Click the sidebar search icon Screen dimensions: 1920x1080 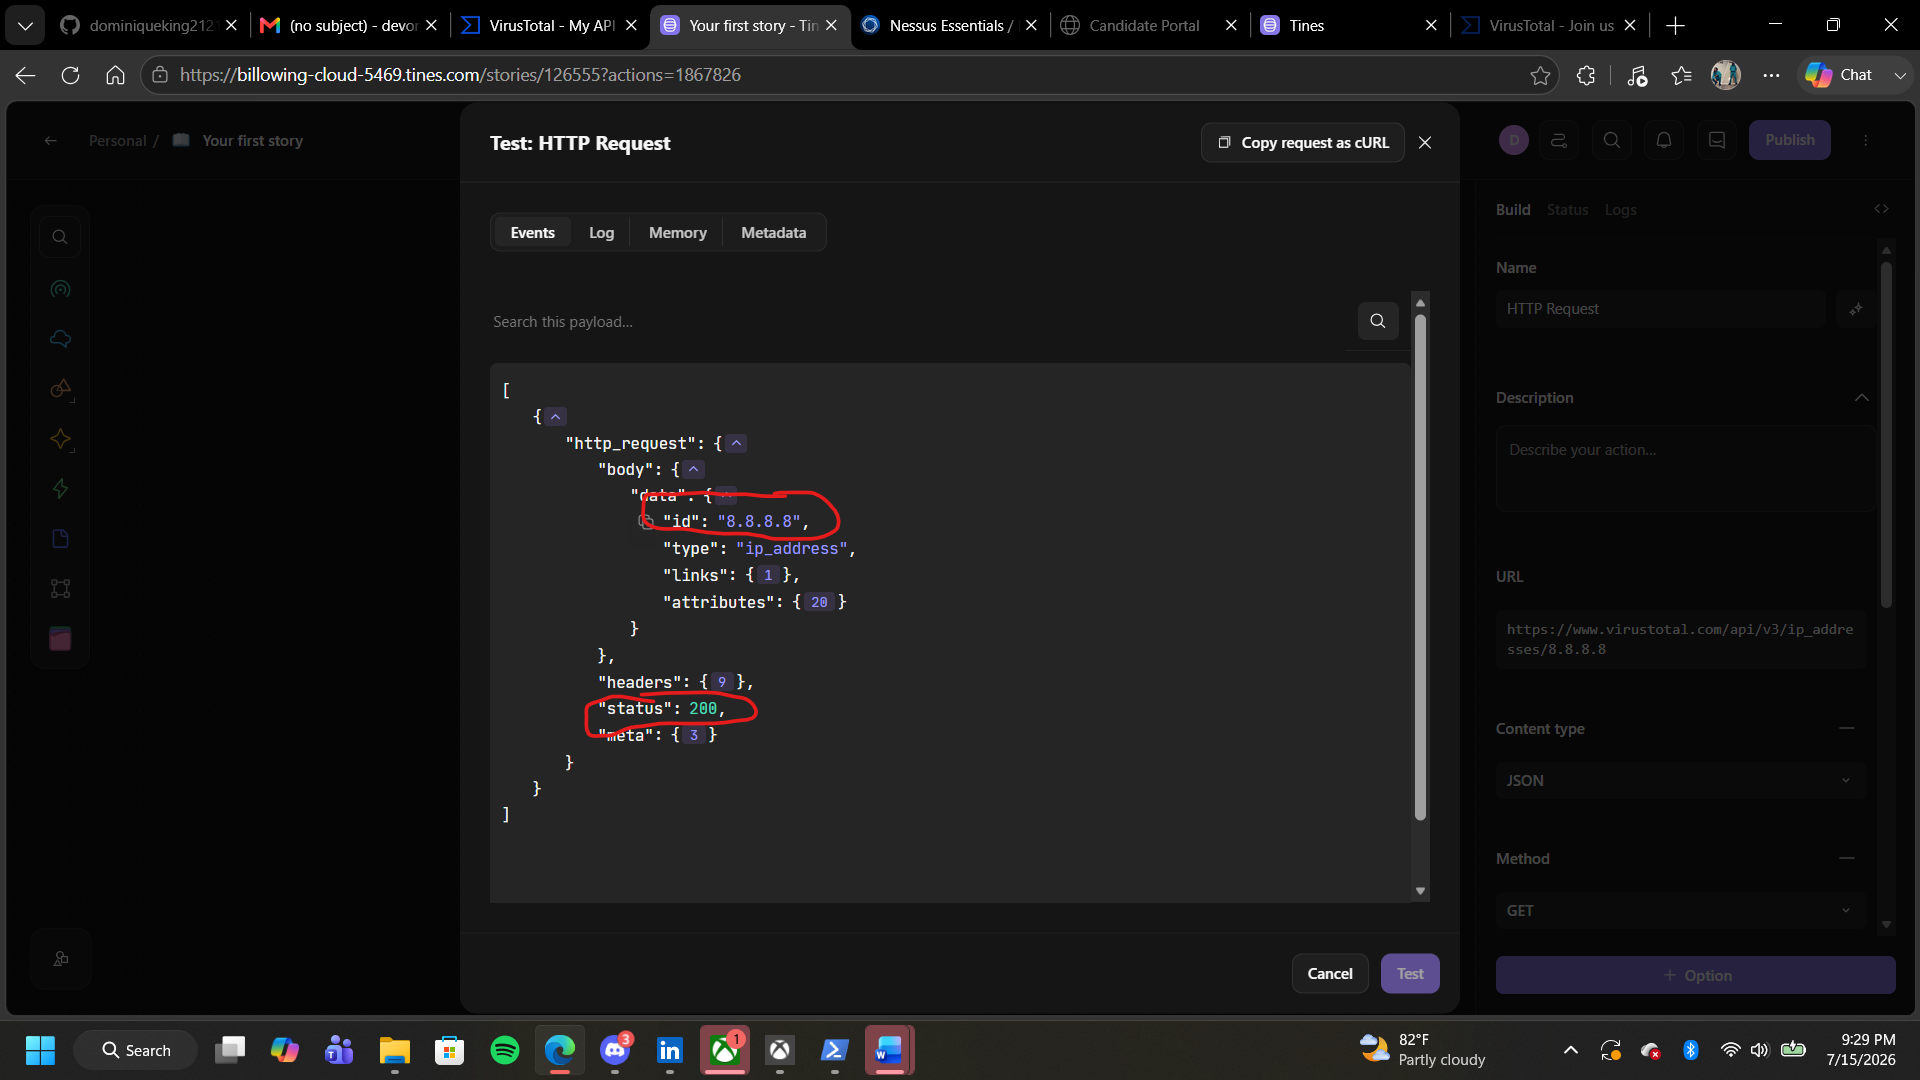(60, 237)
